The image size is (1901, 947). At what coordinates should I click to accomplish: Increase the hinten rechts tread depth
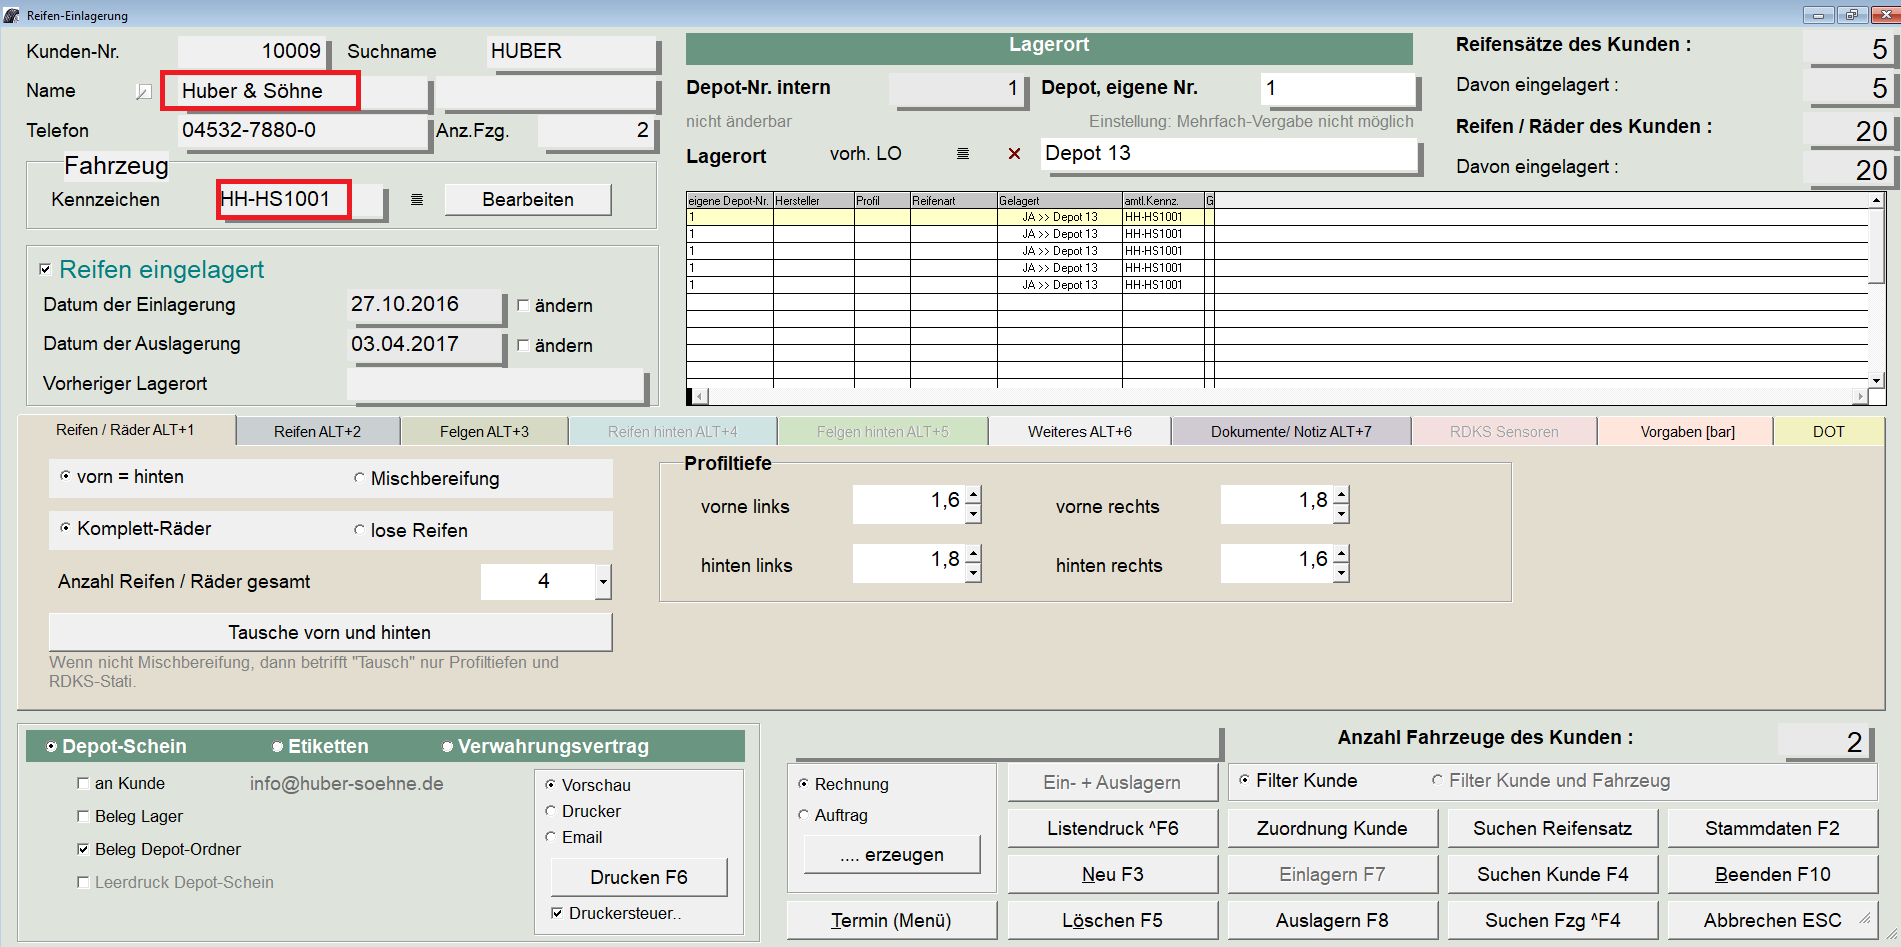click(x=1342, y=553)
